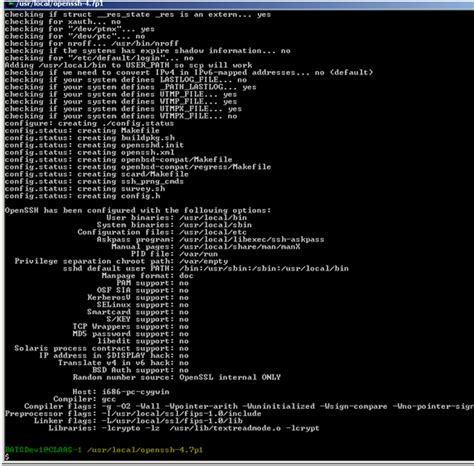
Task: Click the 'creating opensshd.init' line
Action: pos(94,145)
